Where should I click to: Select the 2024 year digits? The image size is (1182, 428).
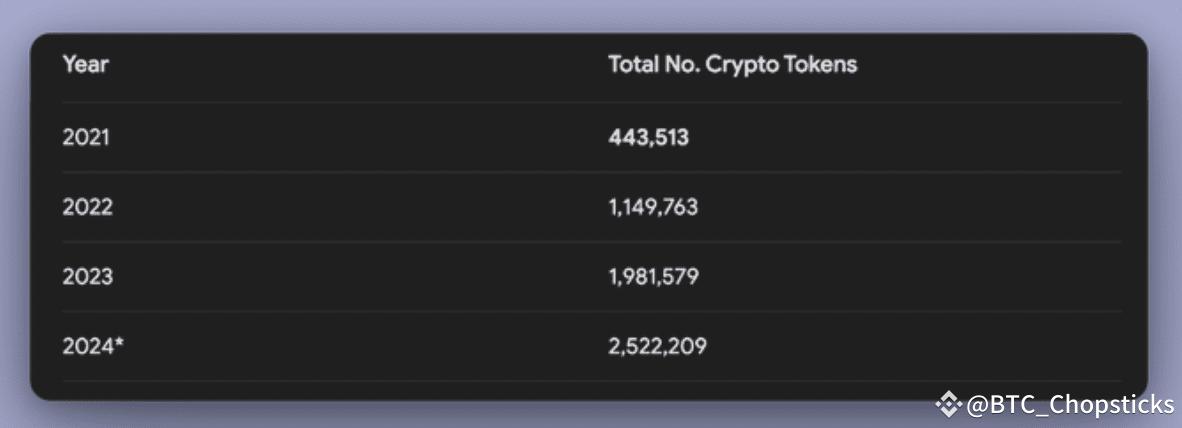87,347
